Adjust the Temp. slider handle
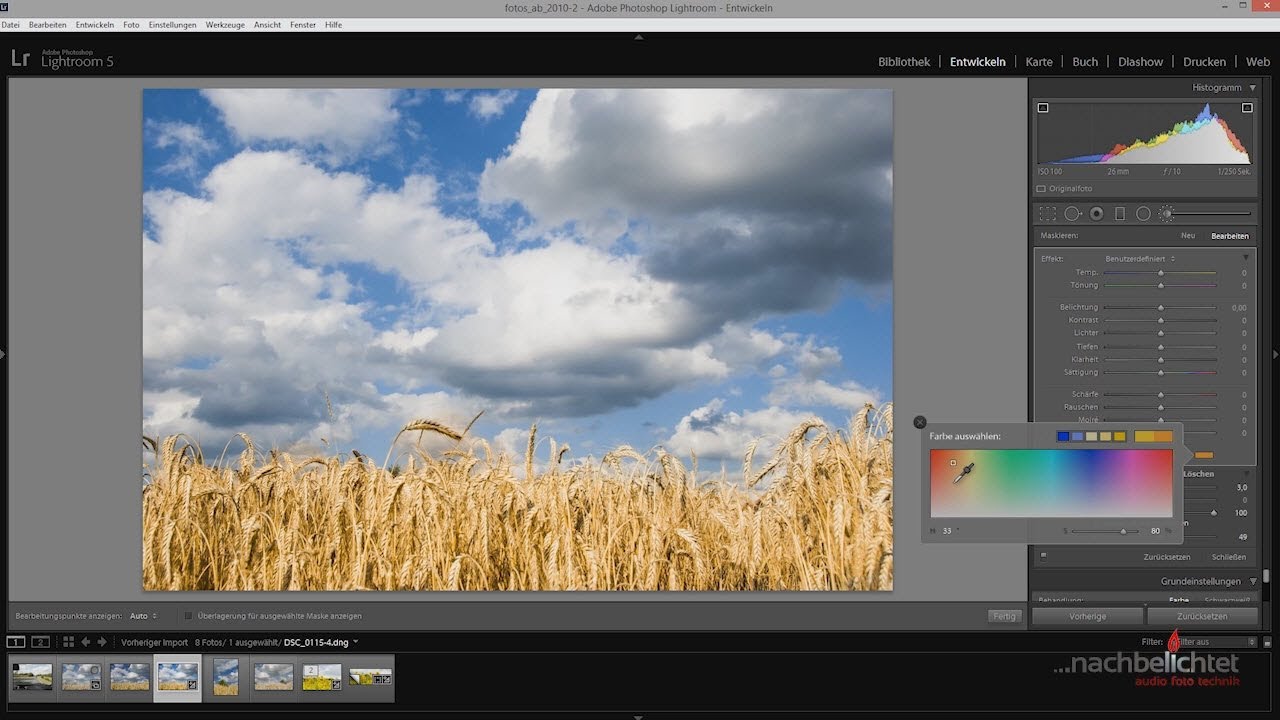Viewport: 1280px width, 720px height. pyautogui.click(x=1161, y=272)
